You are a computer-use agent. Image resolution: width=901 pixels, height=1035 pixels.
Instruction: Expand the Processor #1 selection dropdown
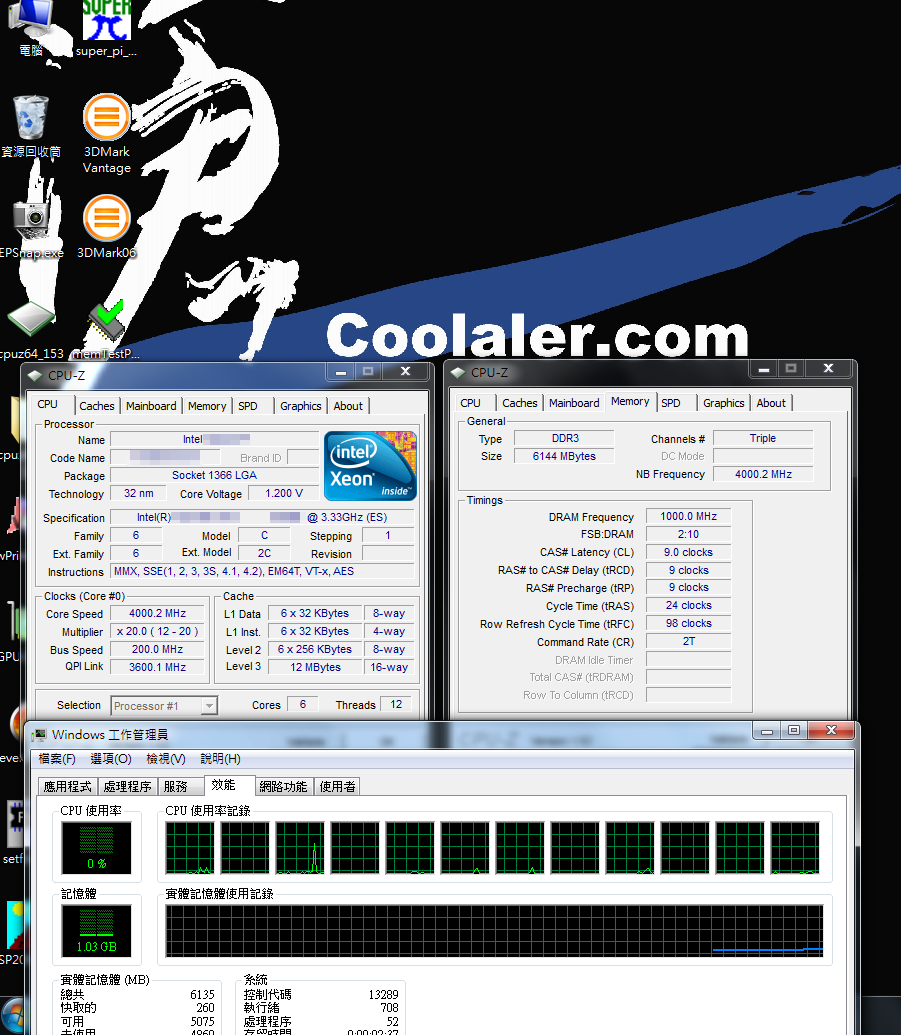(209, 706)
